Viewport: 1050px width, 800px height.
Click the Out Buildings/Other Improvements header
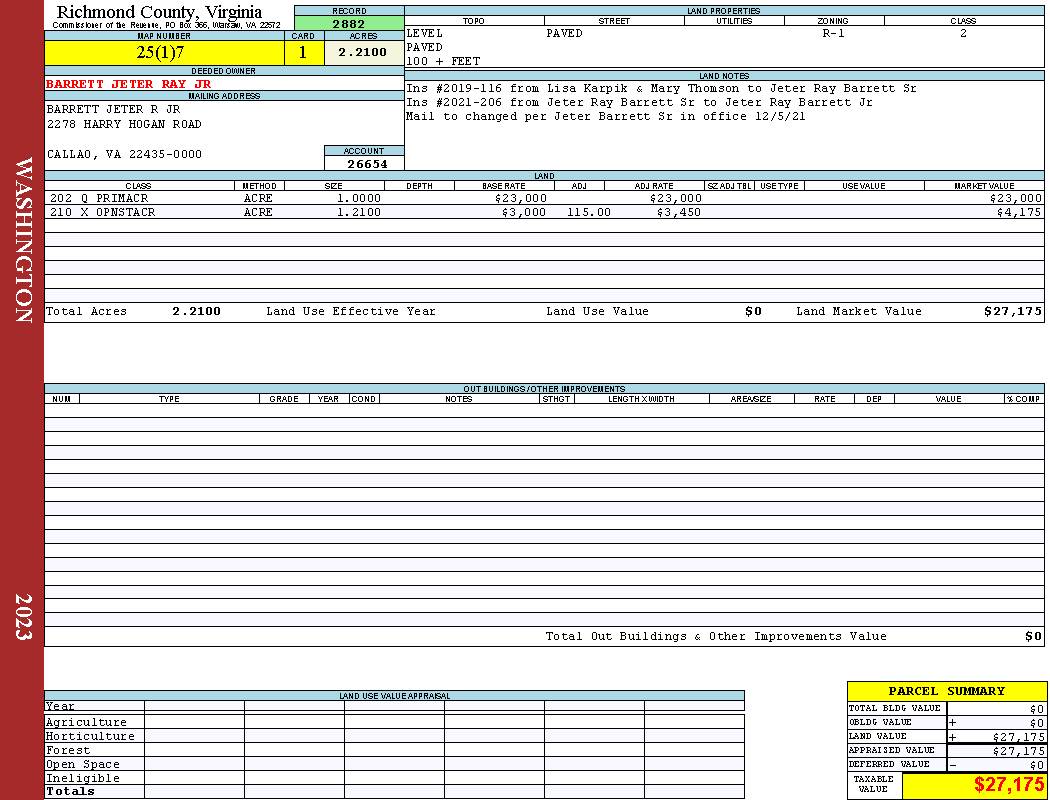click(x=544, y=388)
